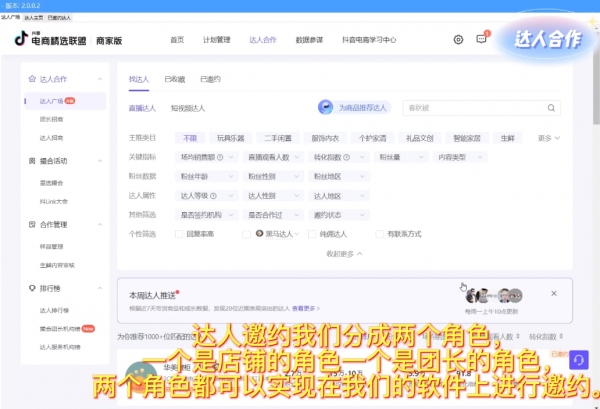This screenshot has width=600, height=409.
Task: Collapse filters with 收起更多
Action: (344, 254)
